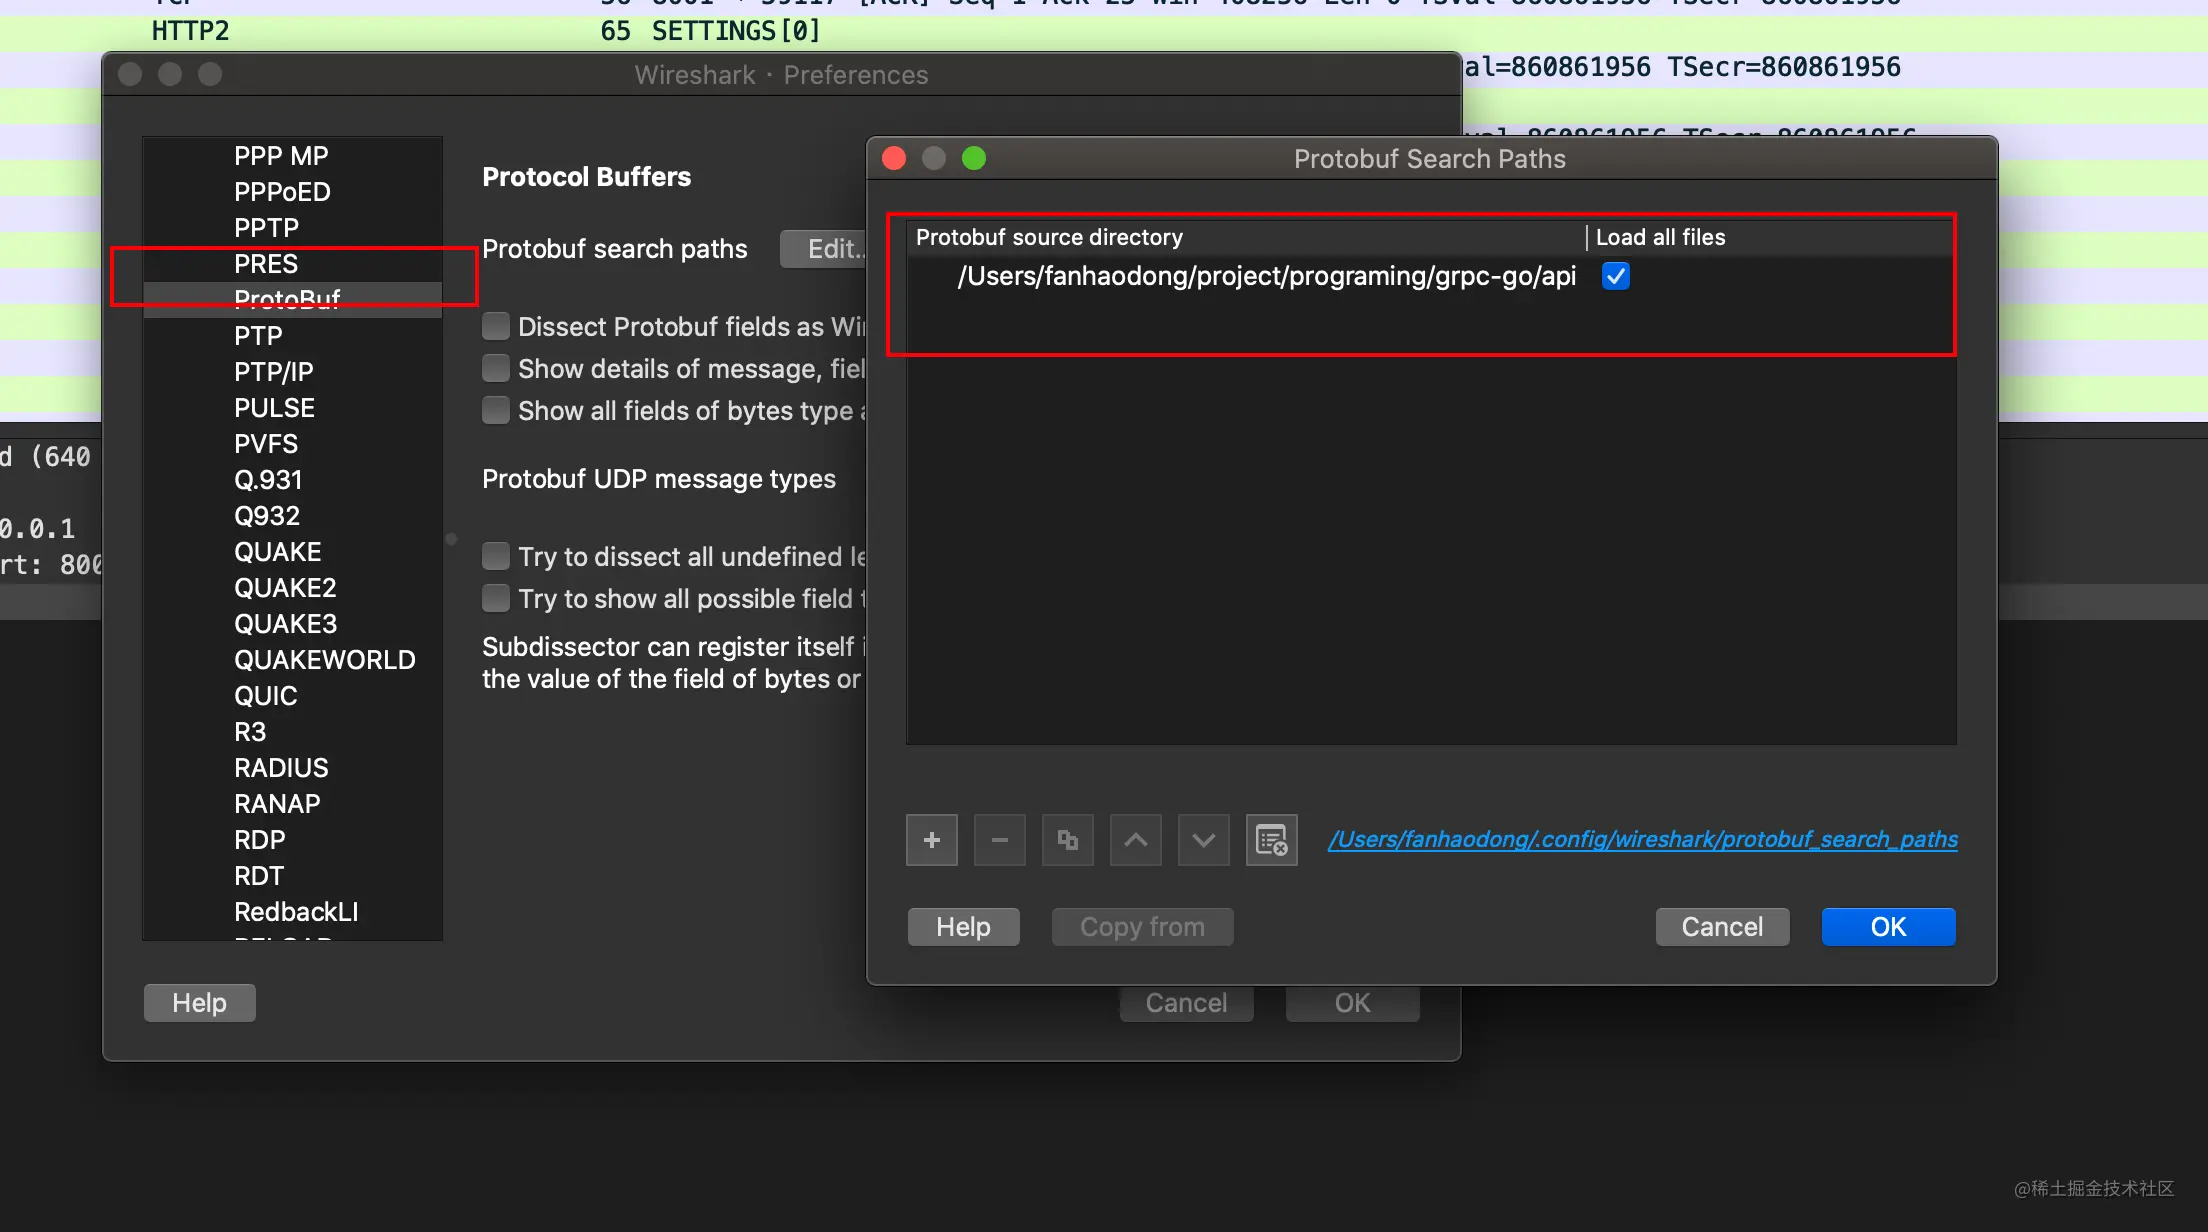Select PPTP in the protocol list
The image size is (2208, 1232).
(292, 228)
